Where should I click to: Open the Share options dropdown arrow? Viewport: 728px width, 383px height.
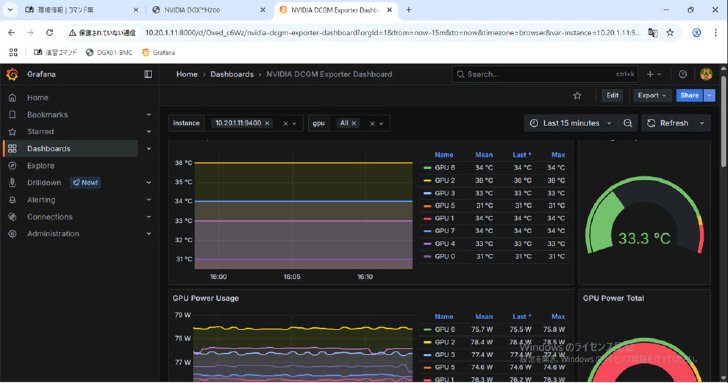pyautogui.click(x=709, y=95)
